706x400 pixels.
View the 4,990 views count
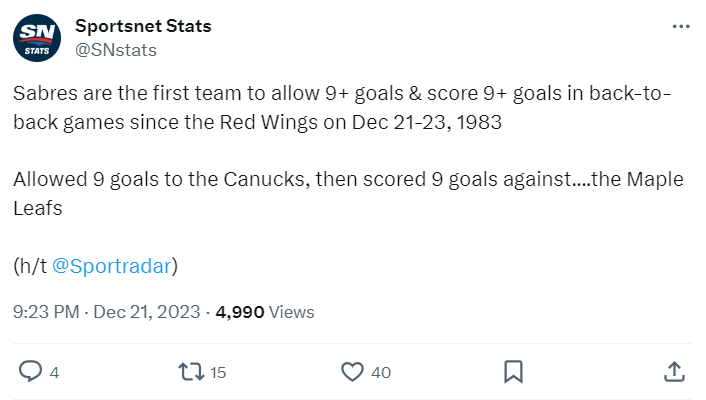pyautogui.click(x=240, y=312)
